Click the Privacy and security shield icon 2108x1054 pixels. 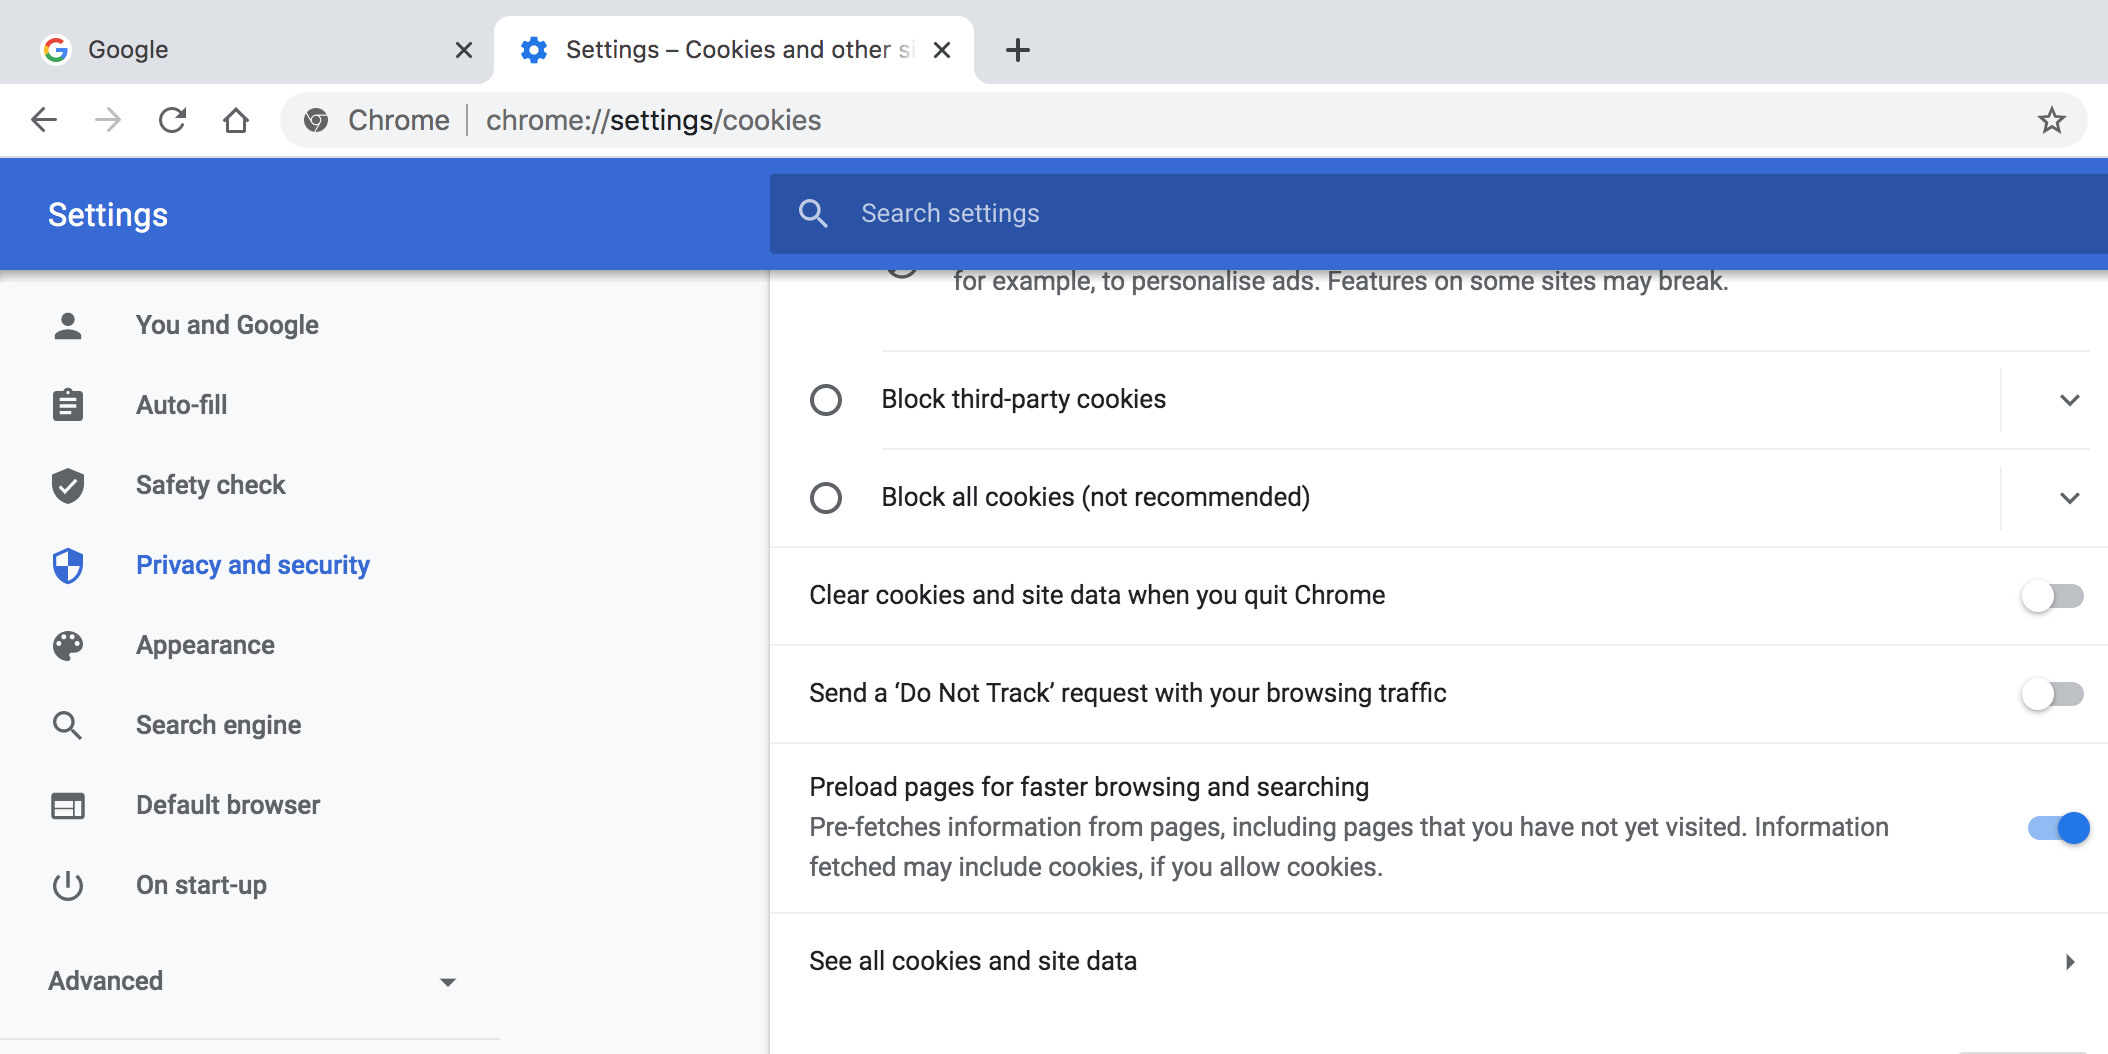67,565
